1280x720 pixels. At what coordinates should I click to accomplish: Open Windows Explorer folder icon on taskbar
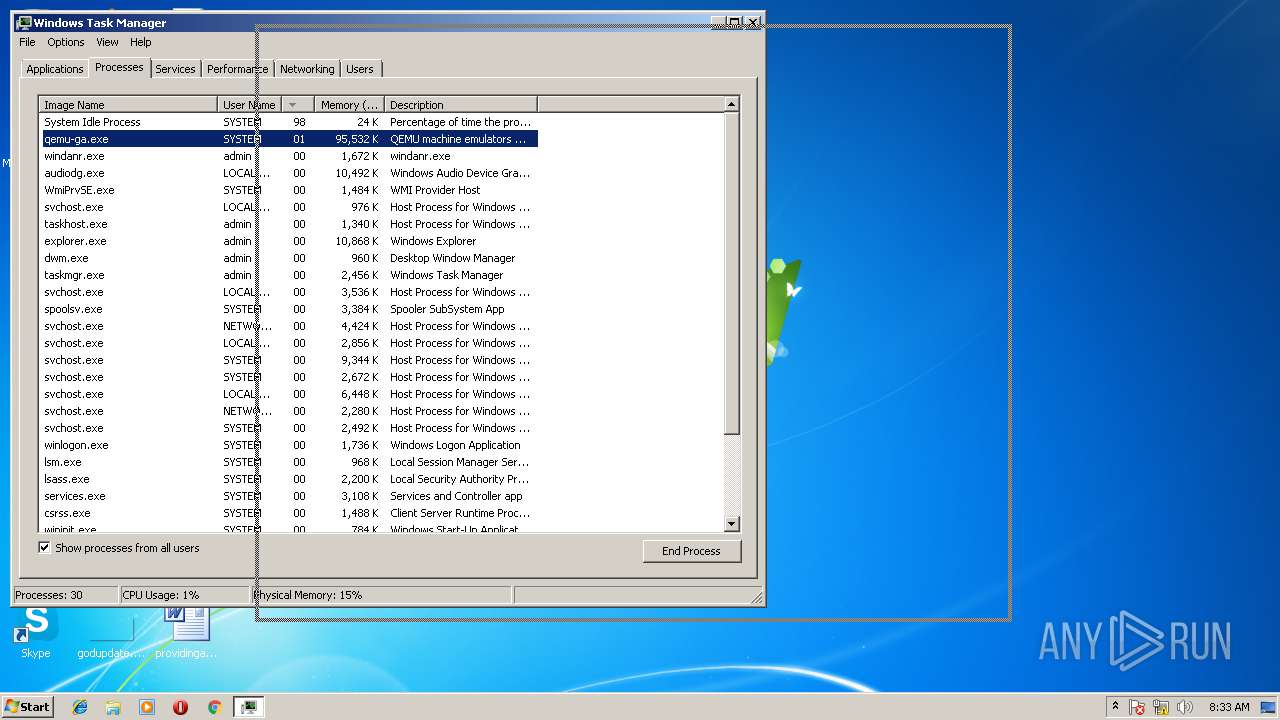[x=113, y=707]
